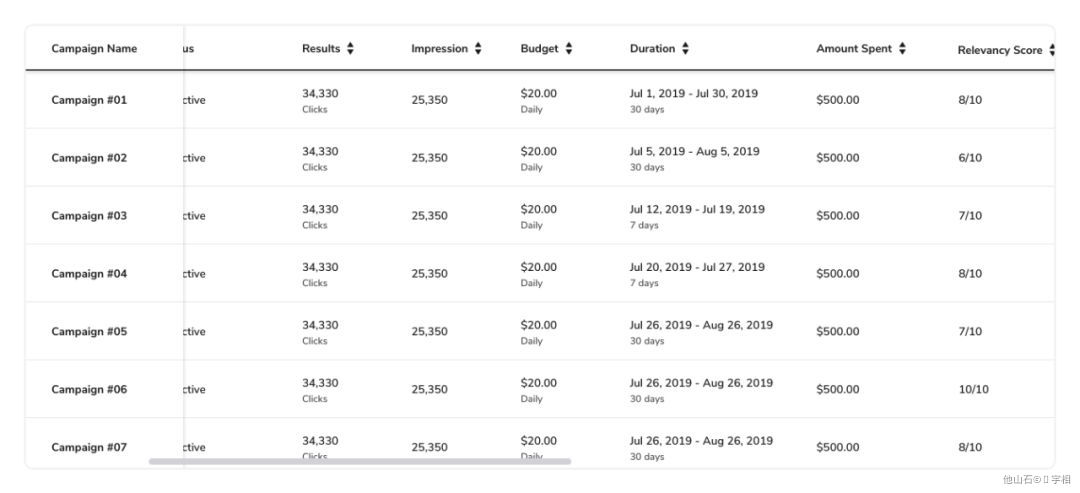Choose Campaign #04 name cell
Viewport: 1080px width, 493px height.
tap(90, 273)
